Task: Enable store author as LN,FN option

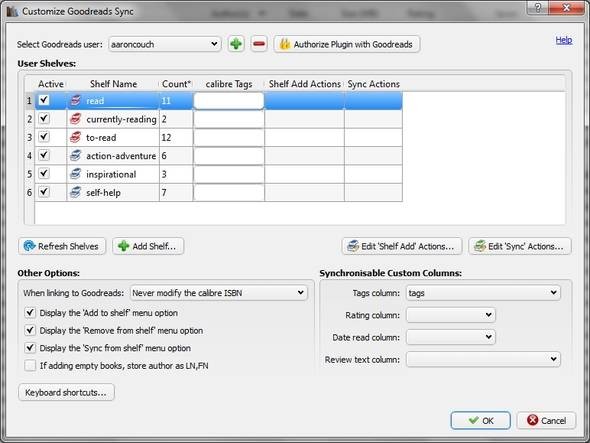Action: coord(30,365)
